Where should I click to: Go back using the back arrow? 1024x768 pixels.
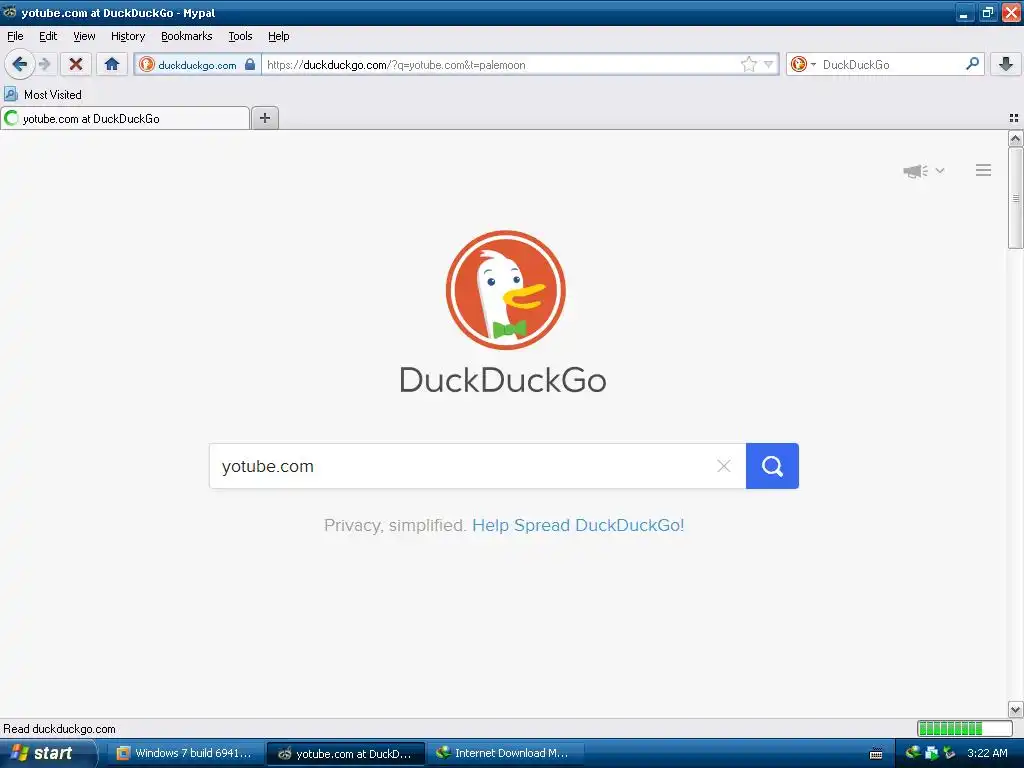[19, 64]
